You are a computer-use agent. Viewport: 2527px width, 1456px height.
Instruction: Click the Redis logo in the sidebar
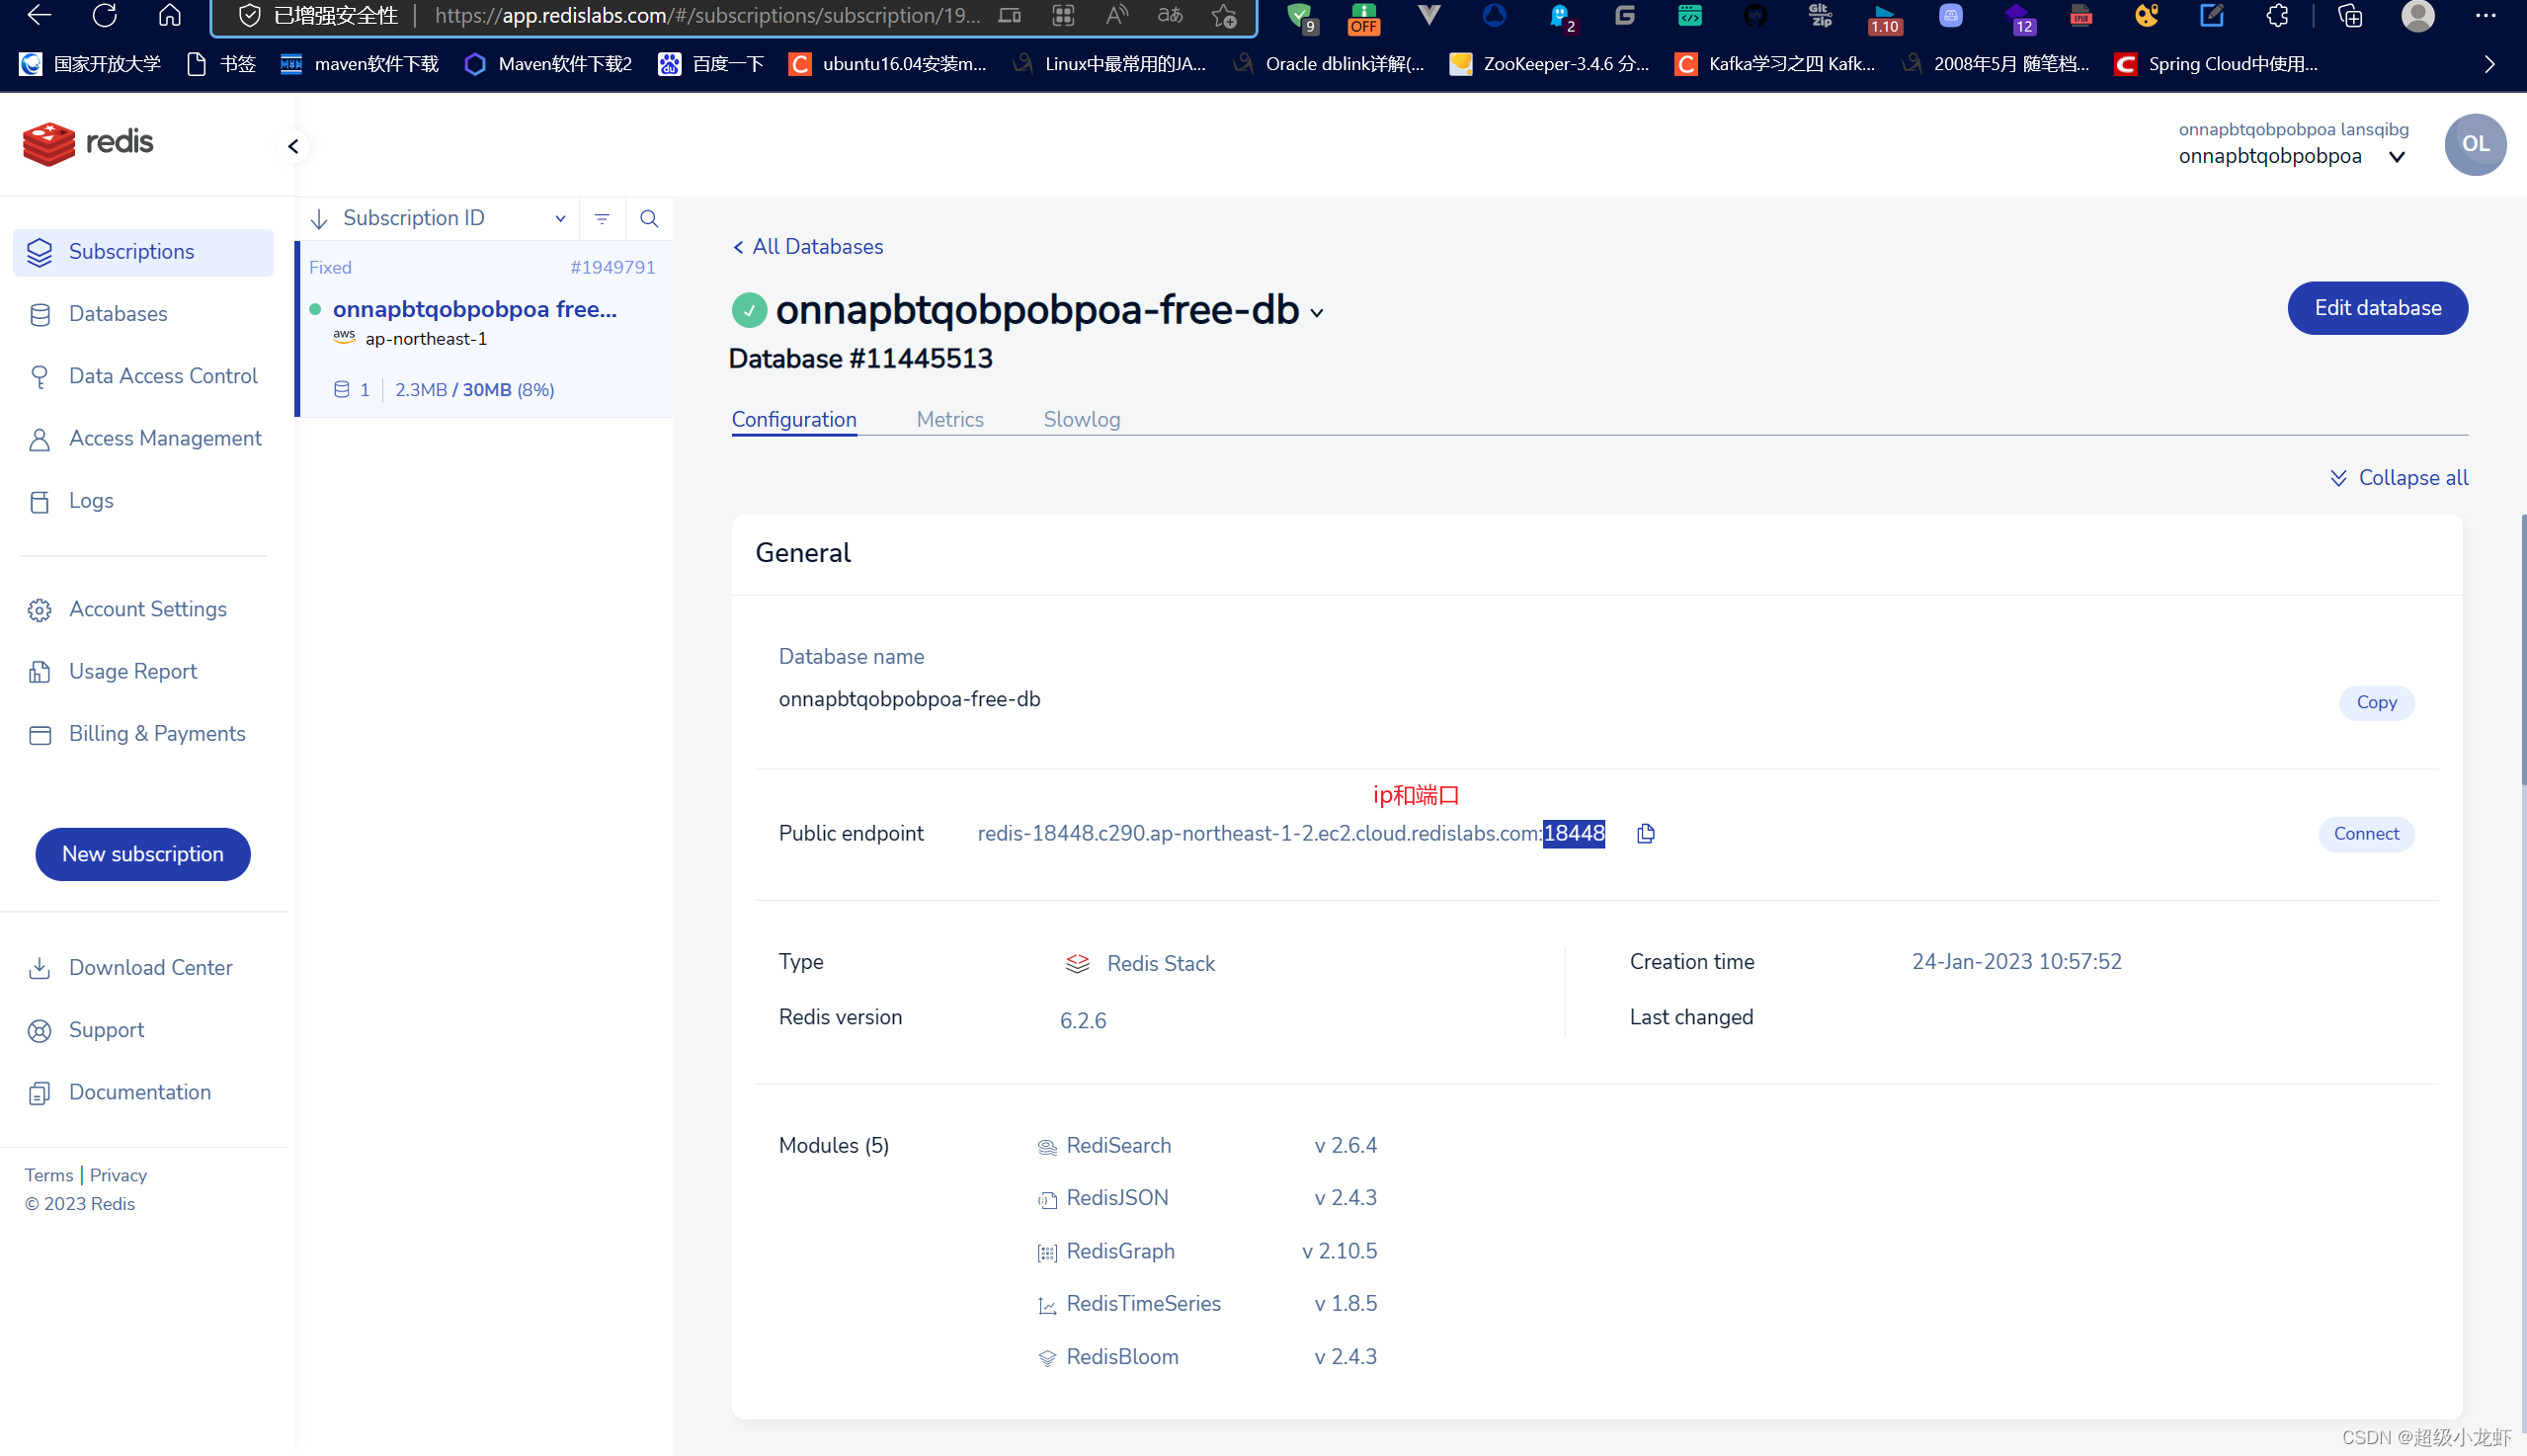point(88,143)
